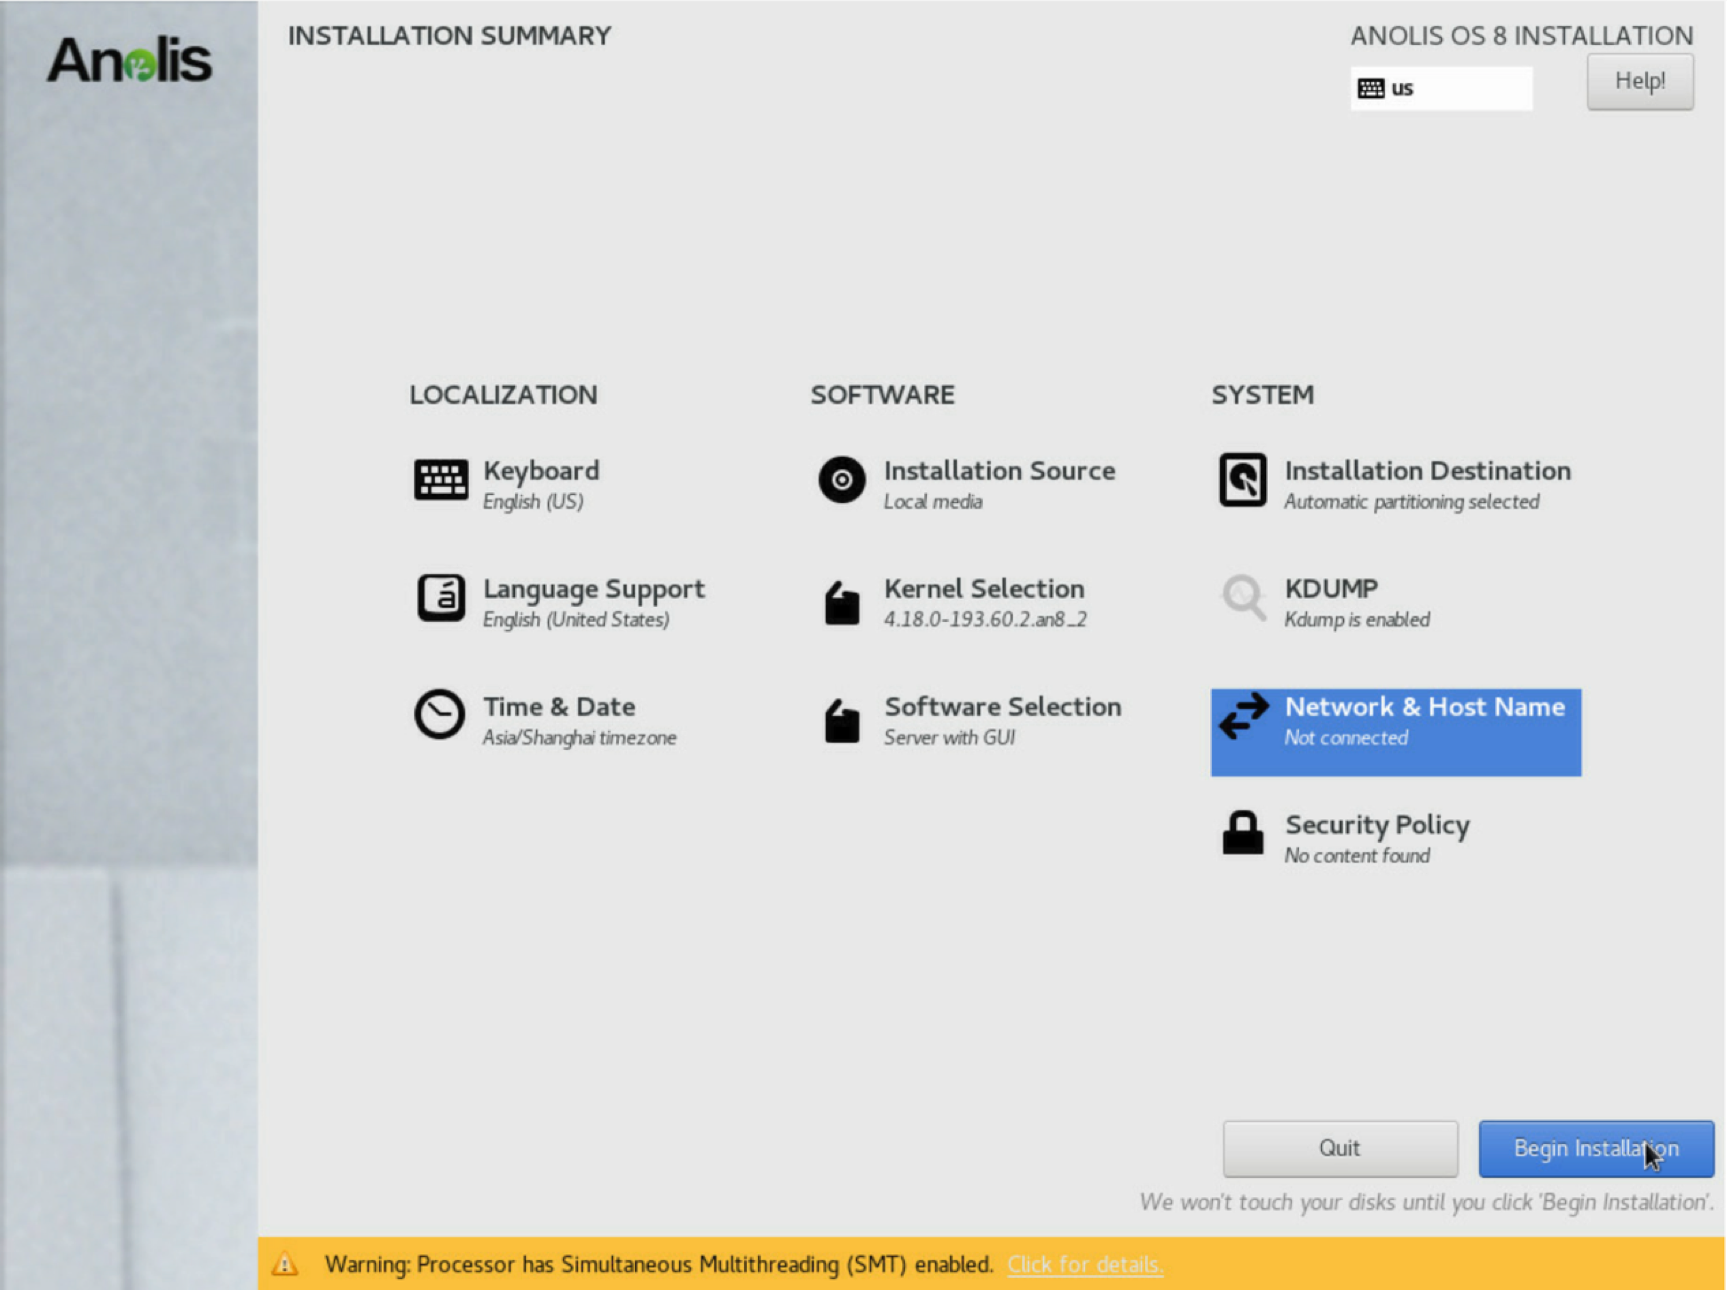
Task: Open the Kernel Selection label
Action: [984, 589]
